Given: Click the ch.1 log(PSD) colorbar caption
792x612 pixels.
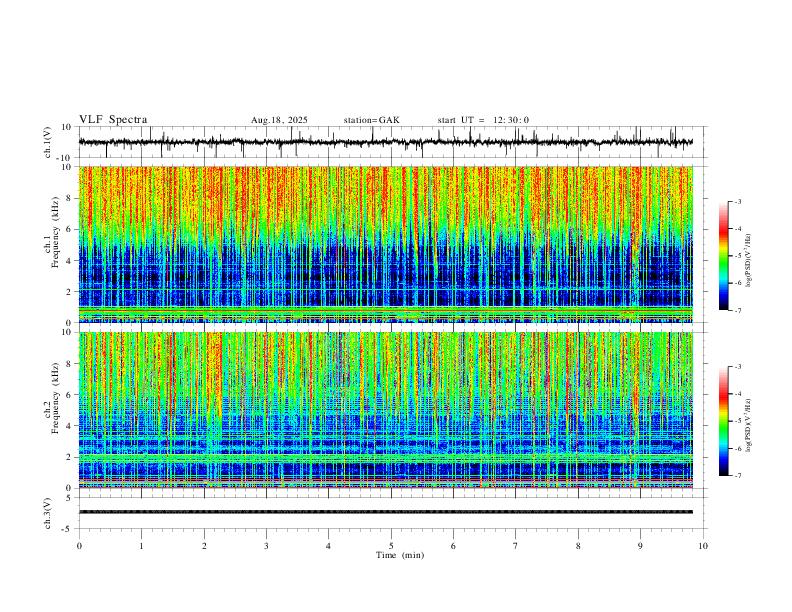Looking at the screenshot, I should 749,261.
